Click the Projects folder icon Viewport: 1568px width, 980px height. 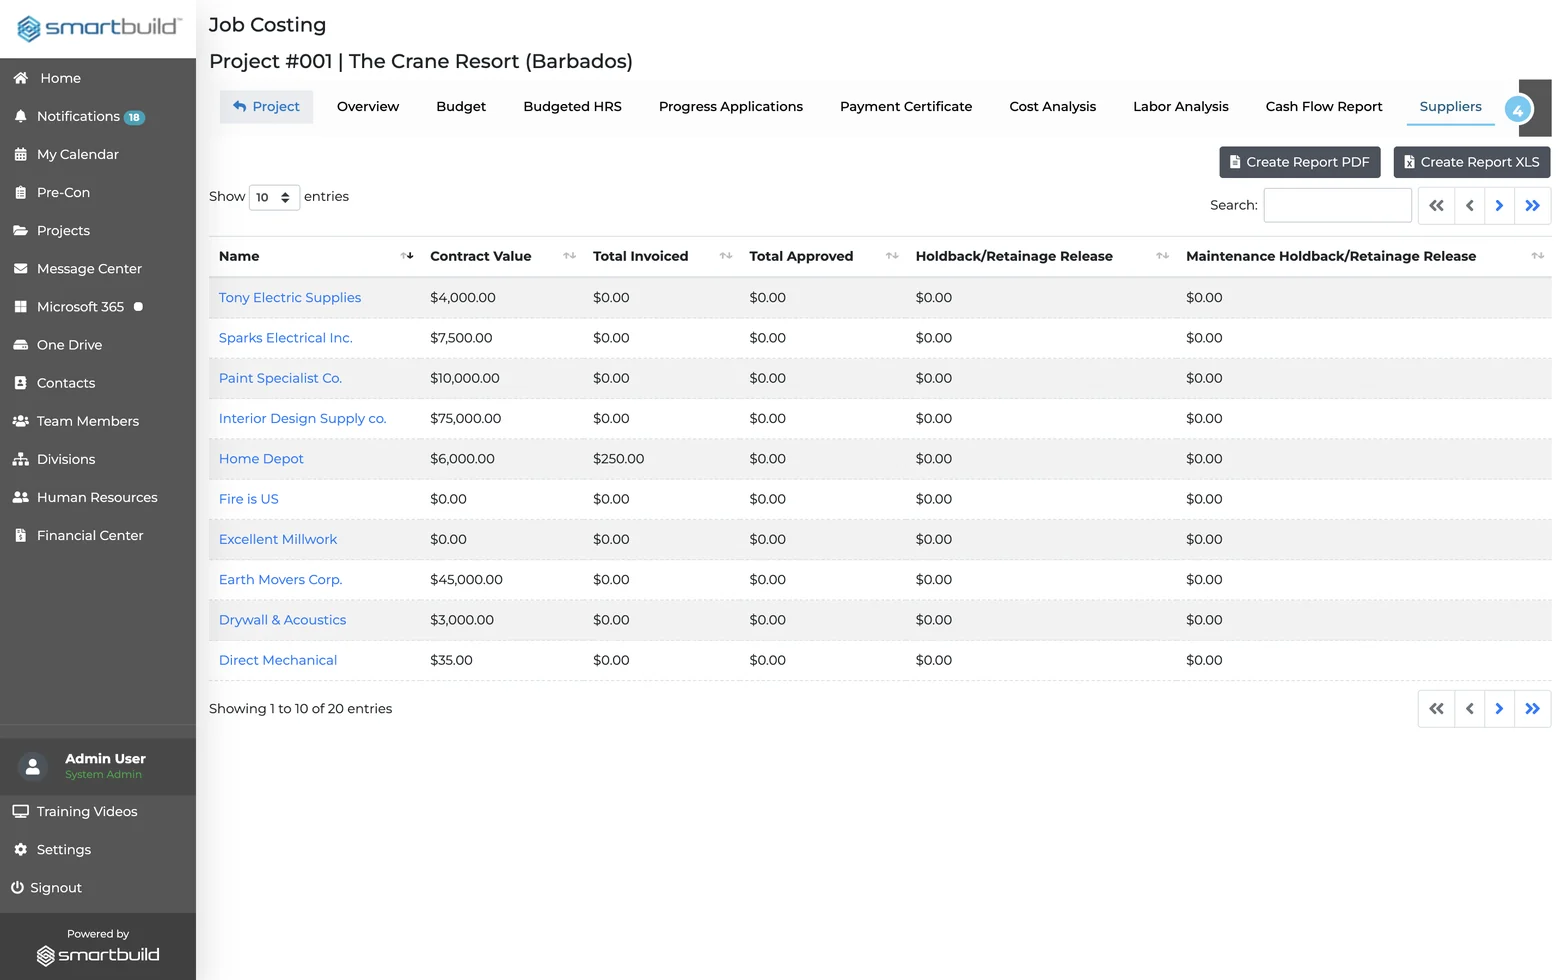20,230
